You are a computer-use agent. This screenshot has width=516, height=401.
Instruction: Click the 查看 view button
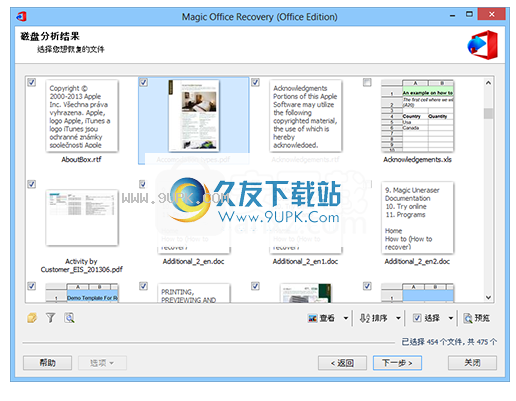tap(321, 318)
